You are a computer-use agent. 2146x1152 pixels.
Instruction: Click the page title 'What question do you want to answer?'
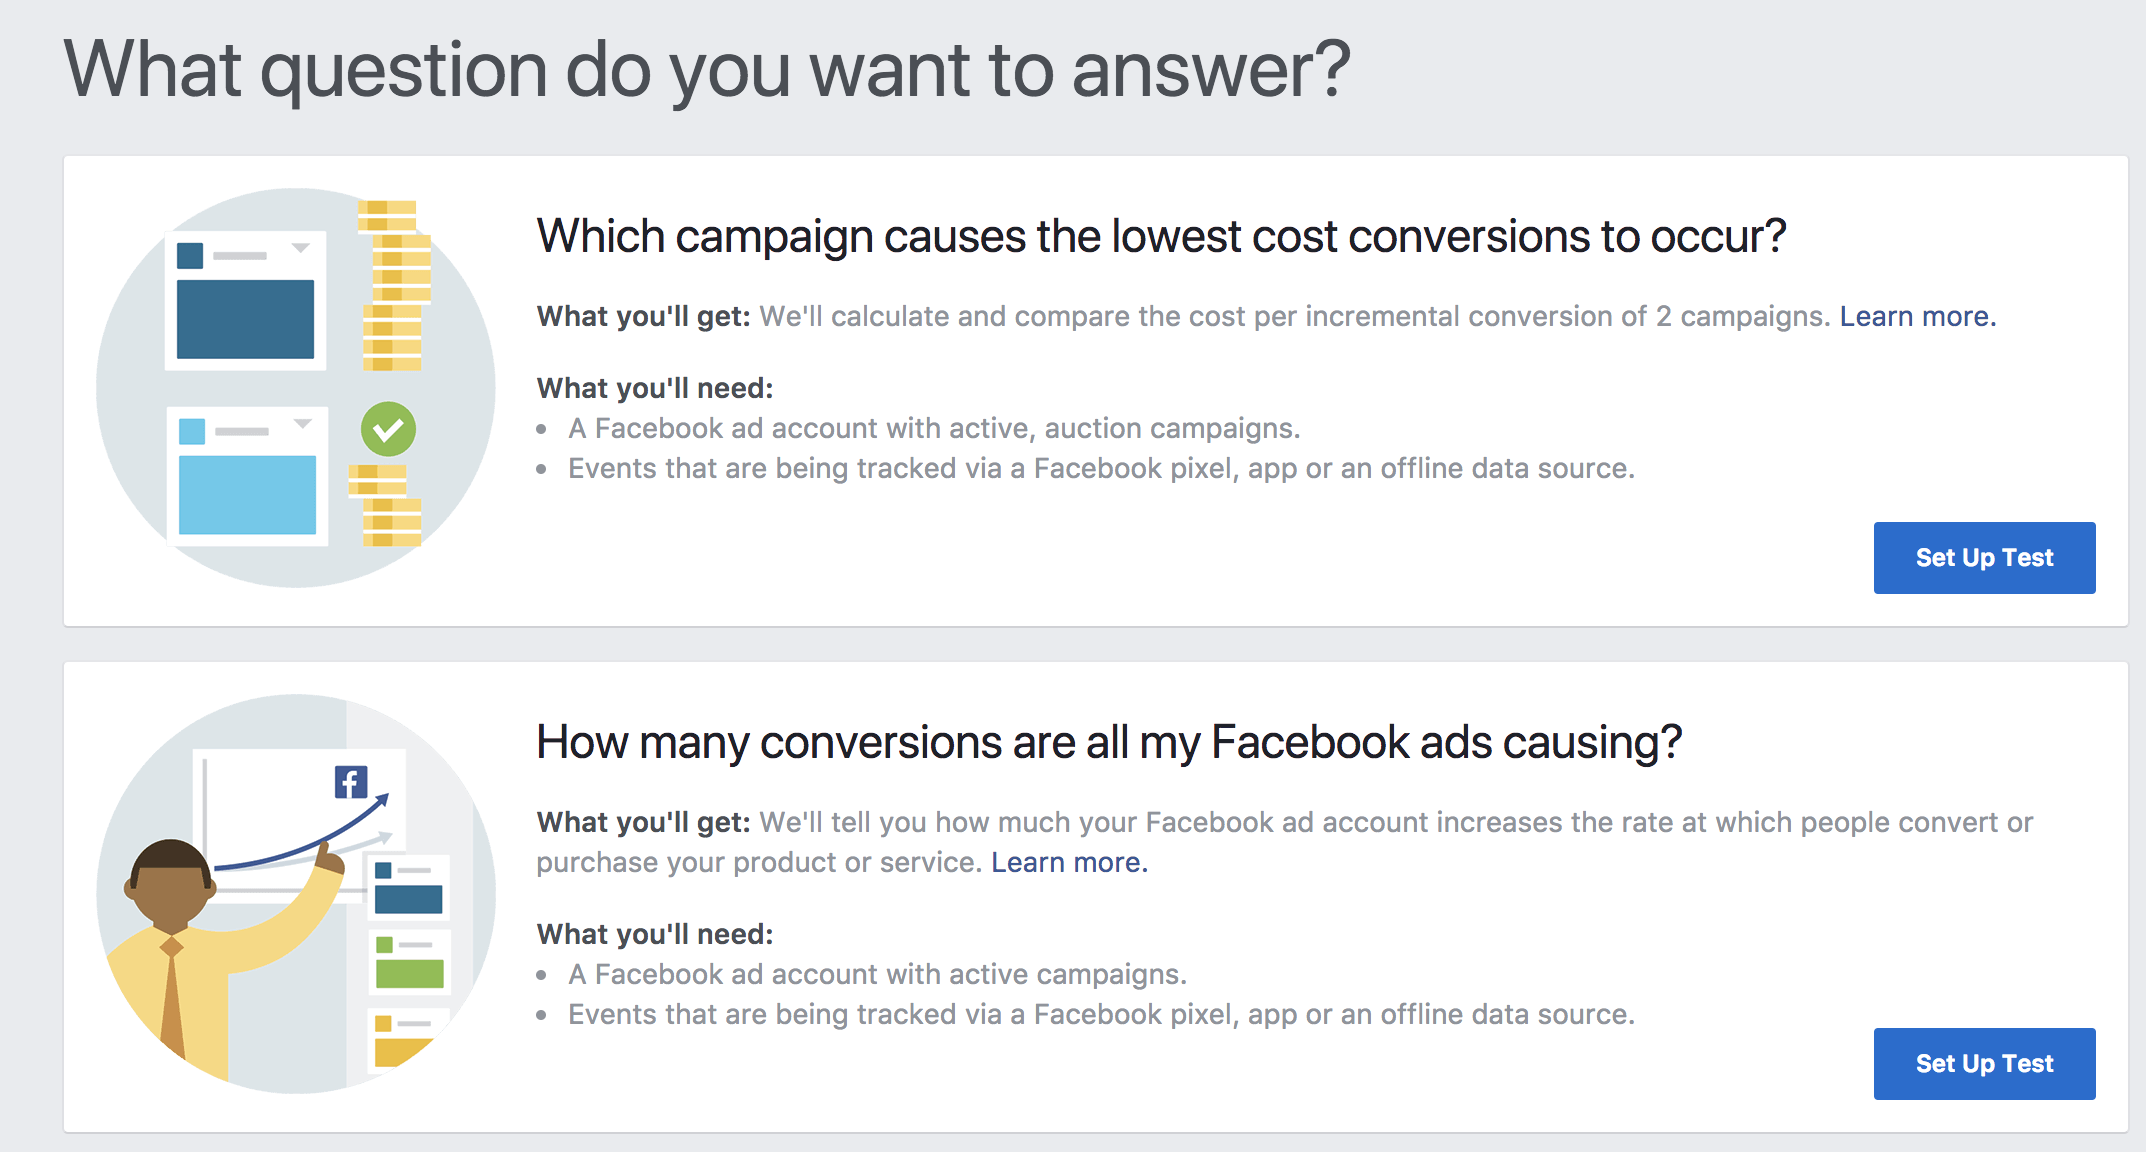coord(707,70)
